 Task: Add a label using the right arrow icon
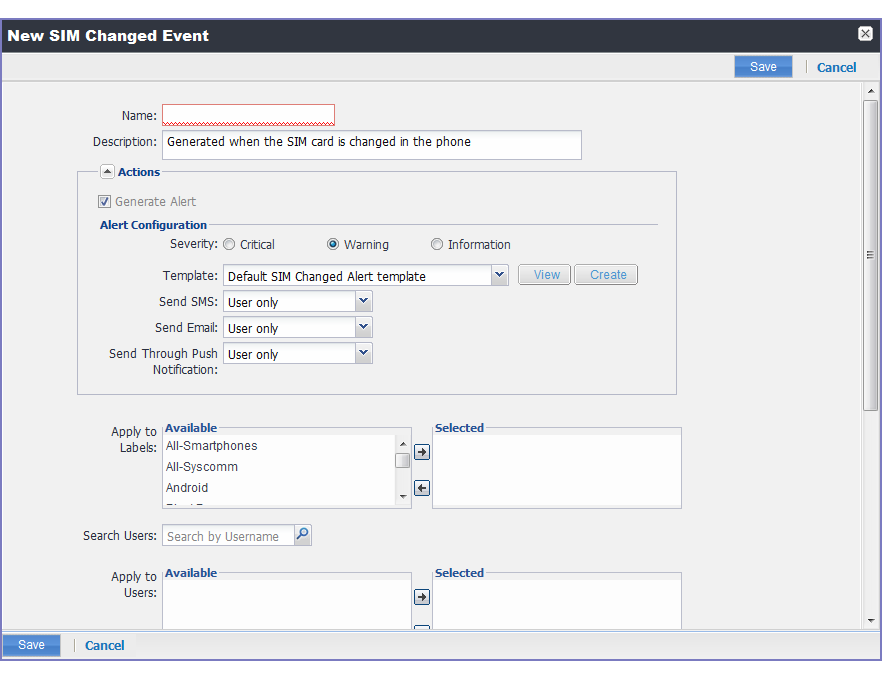pos(421,452)
